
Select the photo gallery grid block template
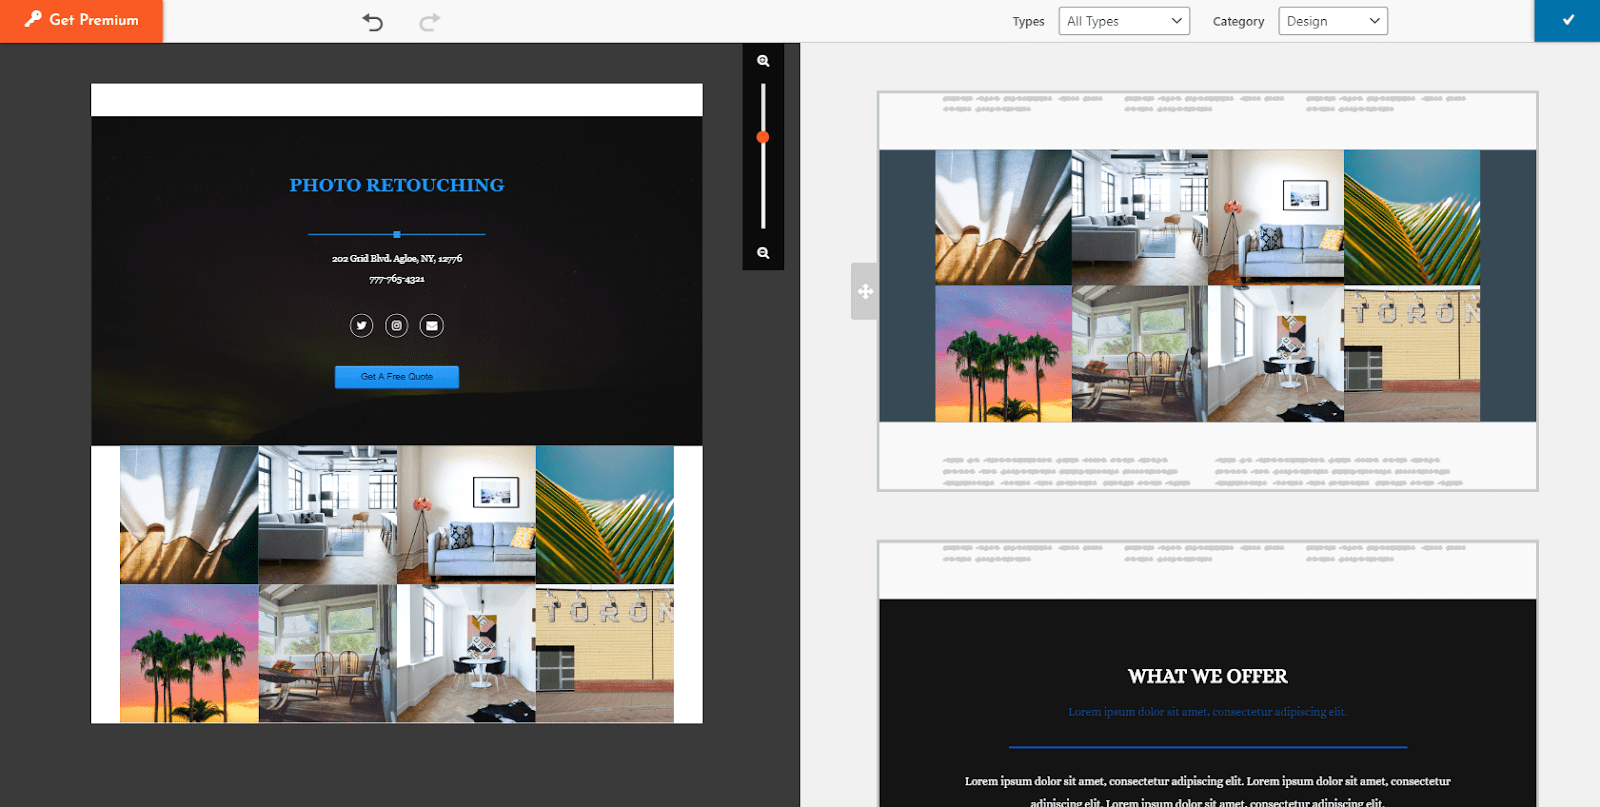click(1207, 290)
